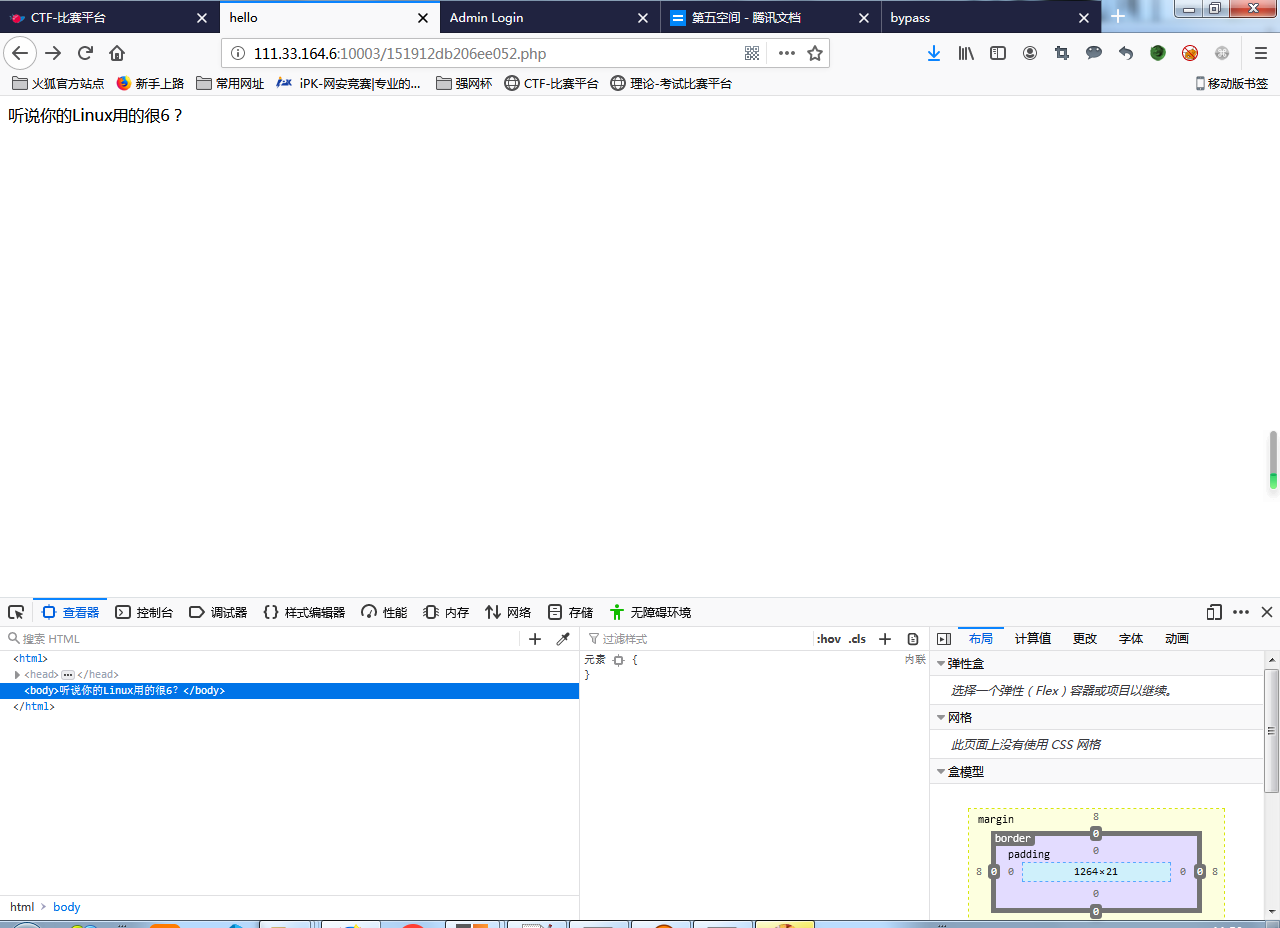1280x928 pixels.
Task: Toggle the .cls class panel
Action: [857, 639]
